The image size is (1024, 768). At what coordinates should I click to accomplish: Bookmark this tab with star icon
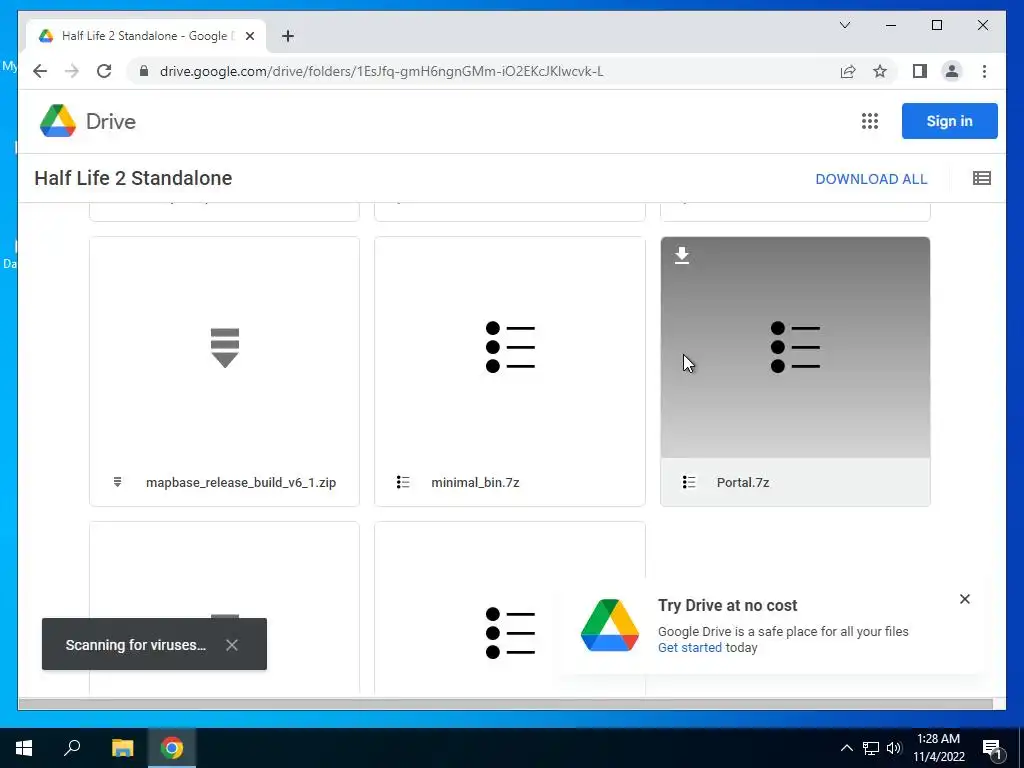click(880, 71)
